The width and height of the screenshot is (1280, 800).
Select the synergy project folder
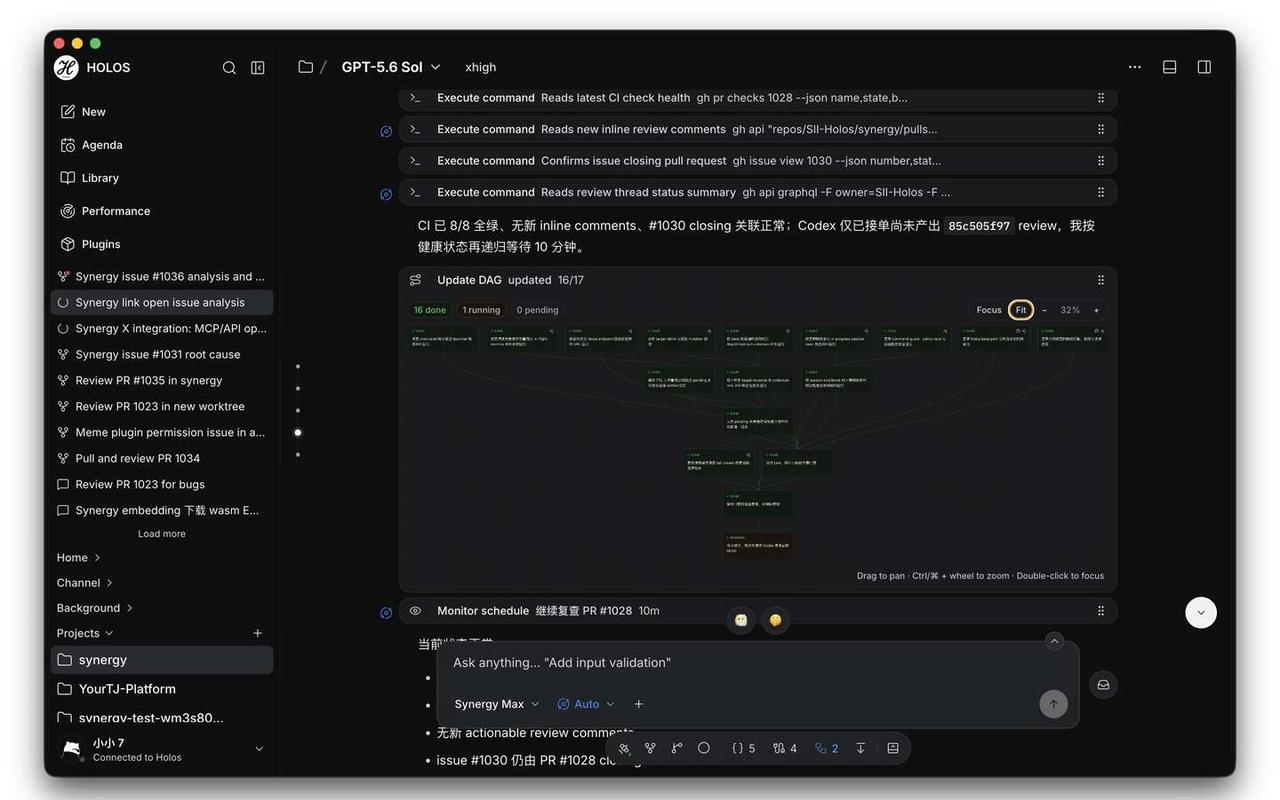pos(162,660)
